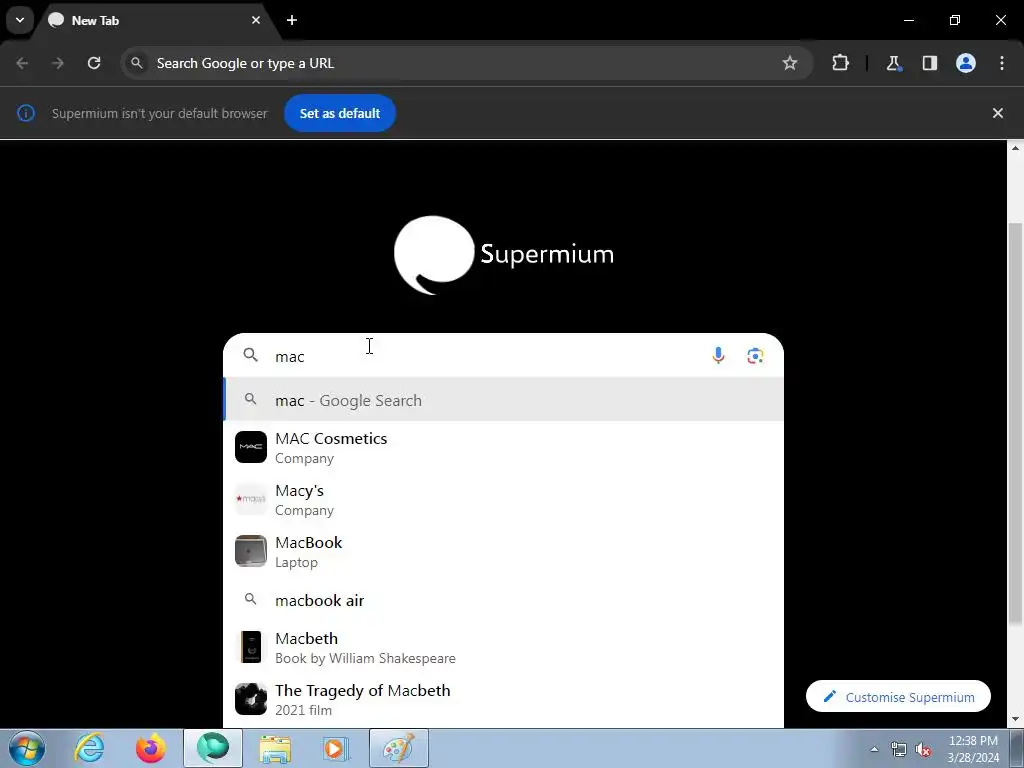
Task: Open the three-dot browser menu
Action: (x=1002, y=63)
